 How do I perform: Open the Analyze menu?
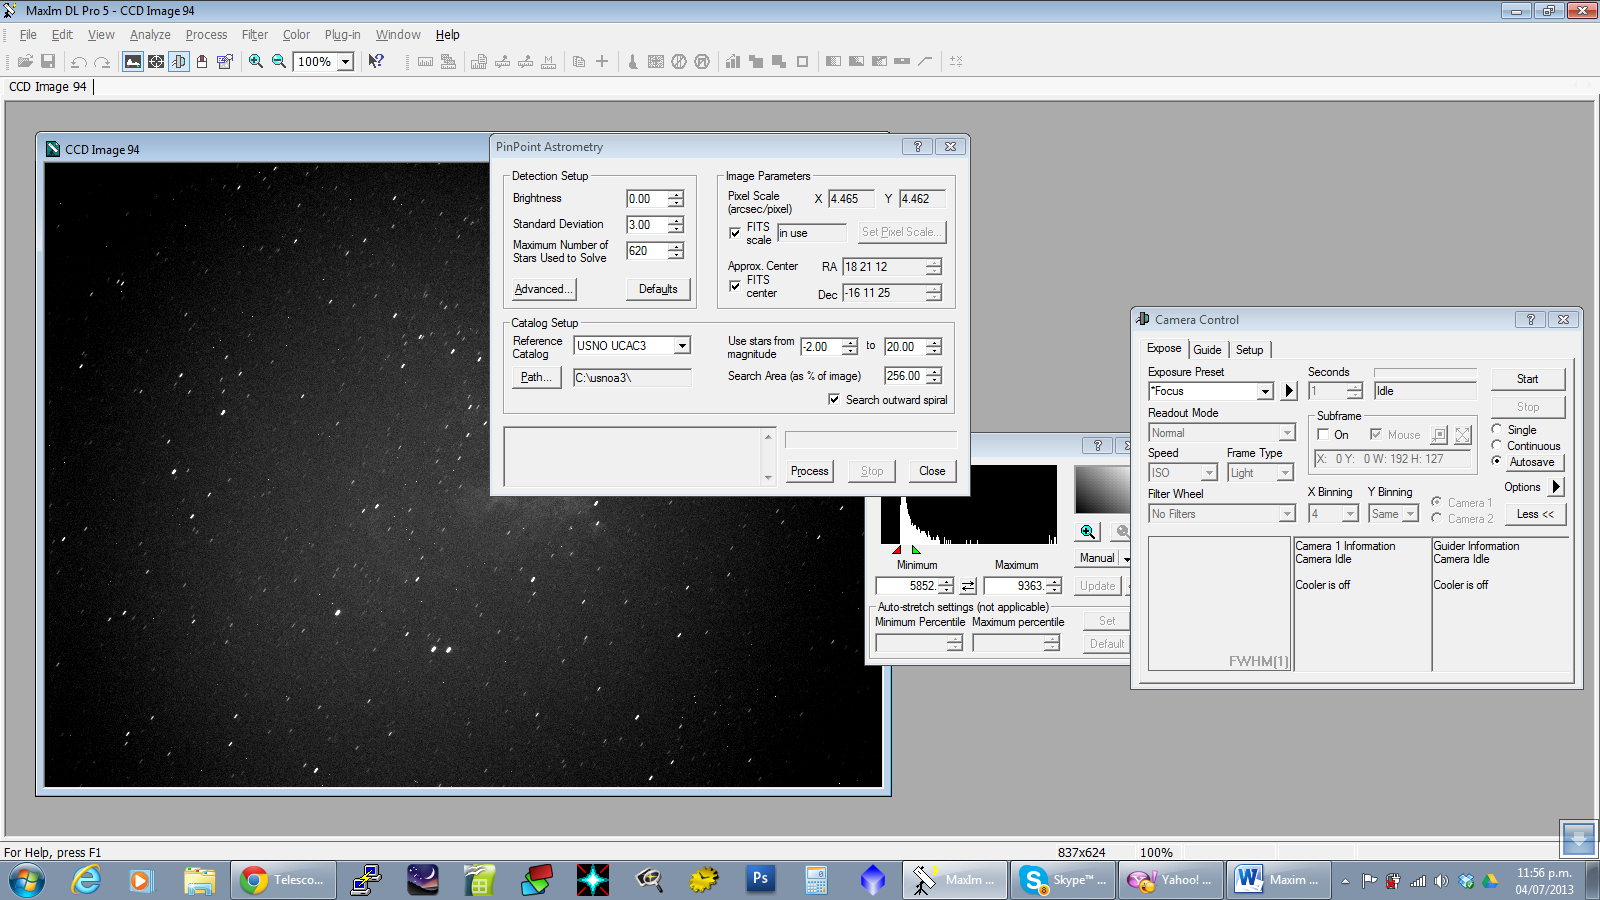pyautogui.click(x=150, y=34)
